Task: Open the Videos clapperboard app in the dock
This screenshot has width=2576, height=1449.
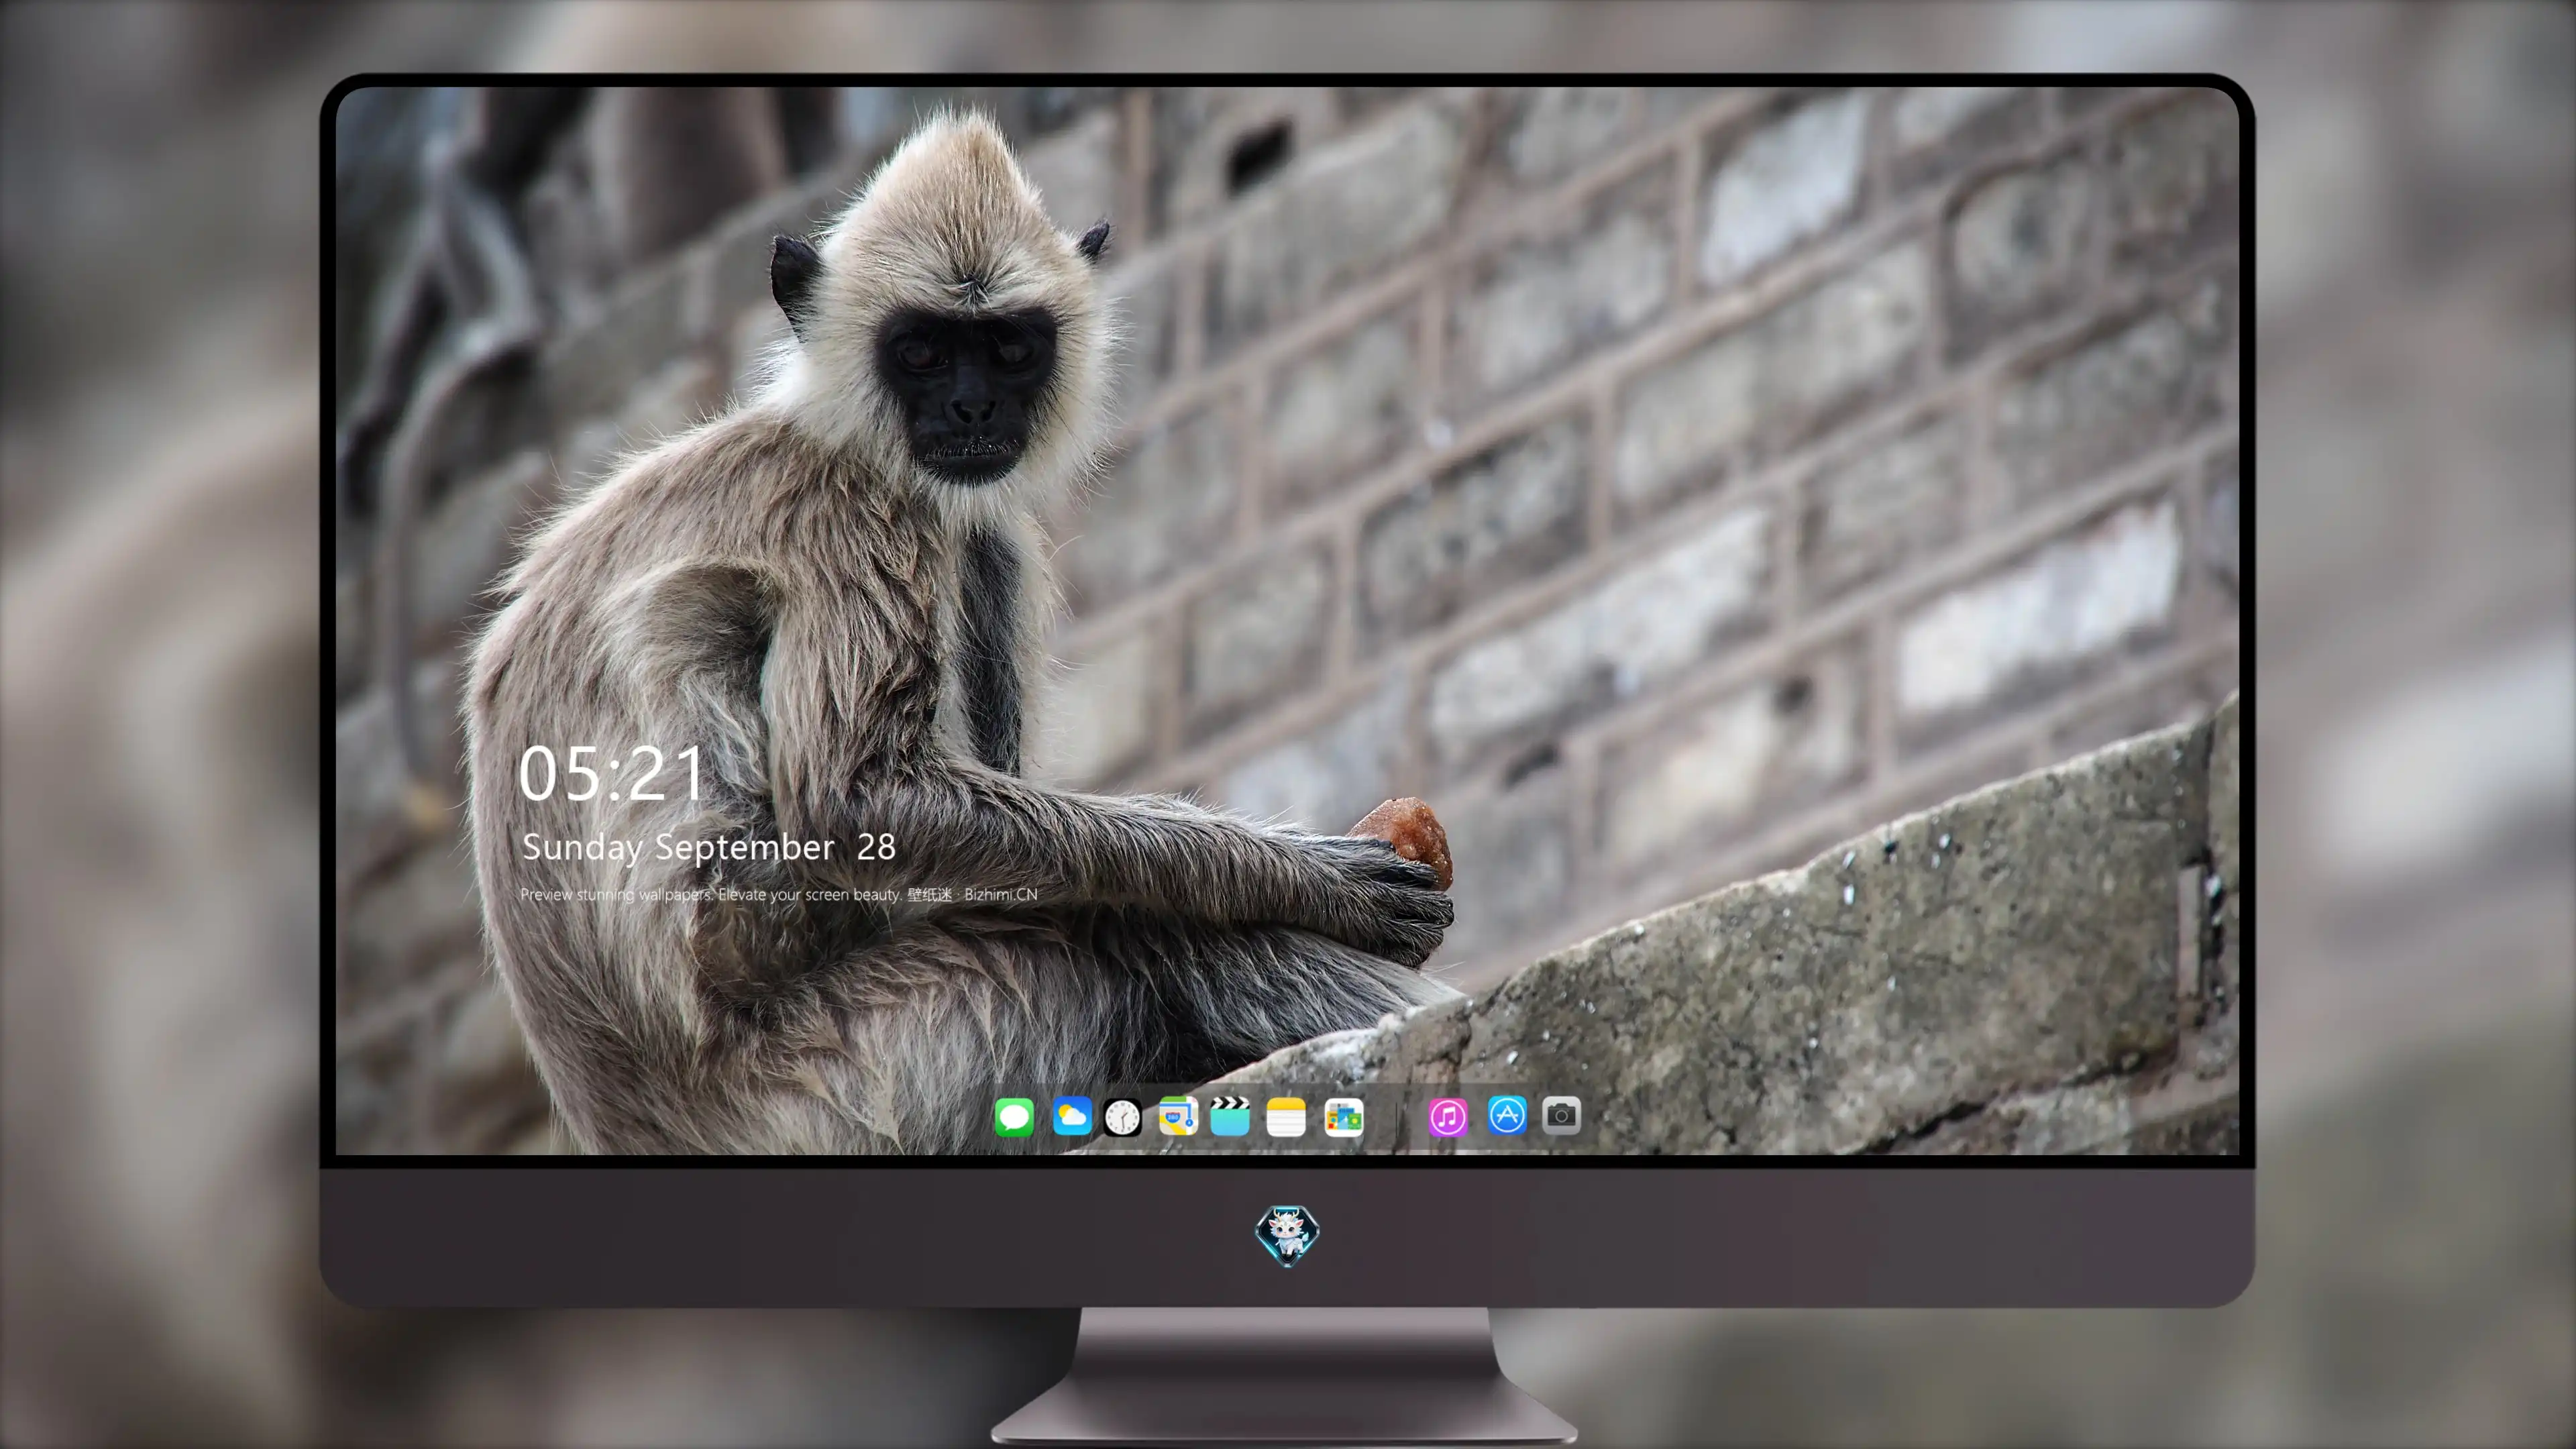Action: point(1230,1116)
